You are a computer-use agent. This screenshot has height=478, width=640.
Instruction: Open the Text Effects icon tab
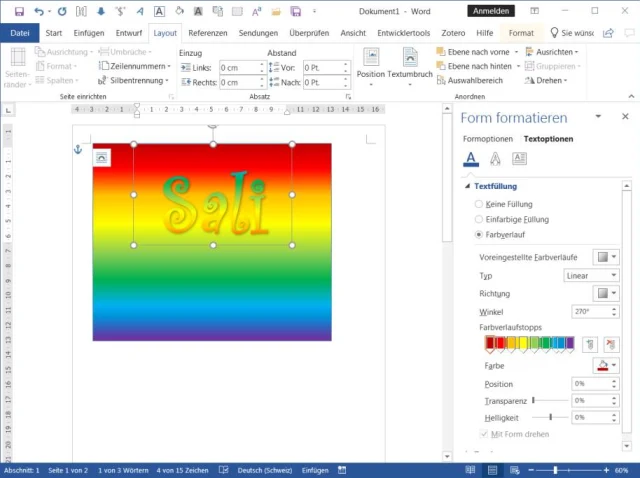(495, 159)
